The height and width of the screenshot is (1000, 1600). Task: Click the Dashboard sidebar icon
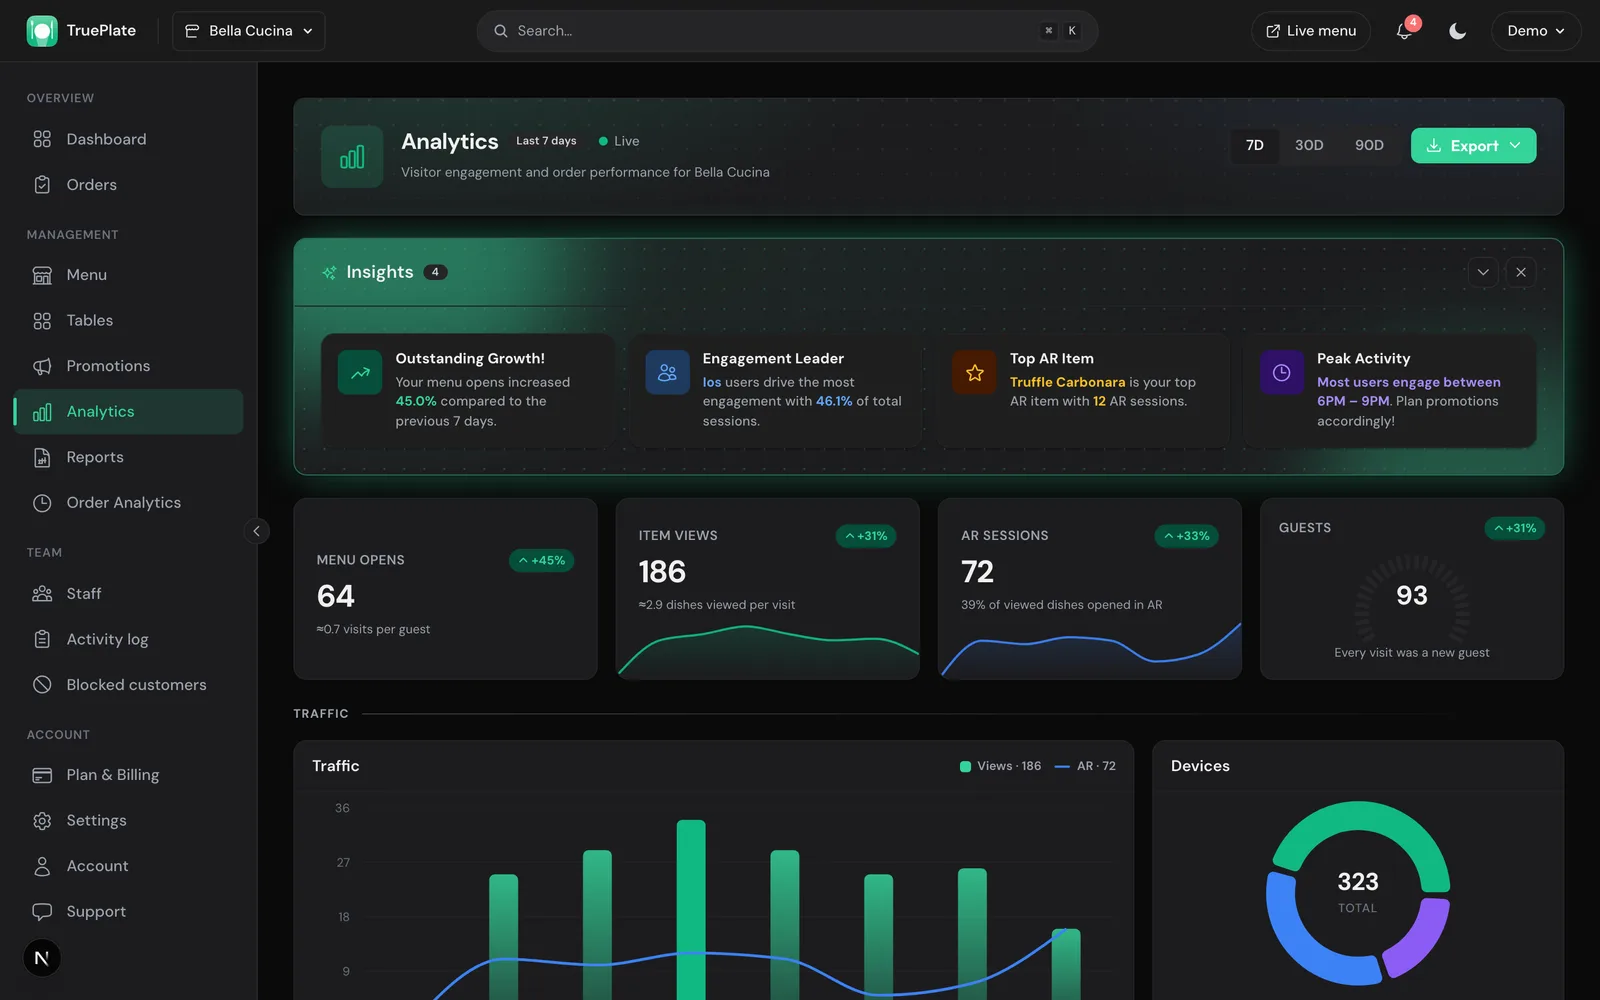pos(42,139)
